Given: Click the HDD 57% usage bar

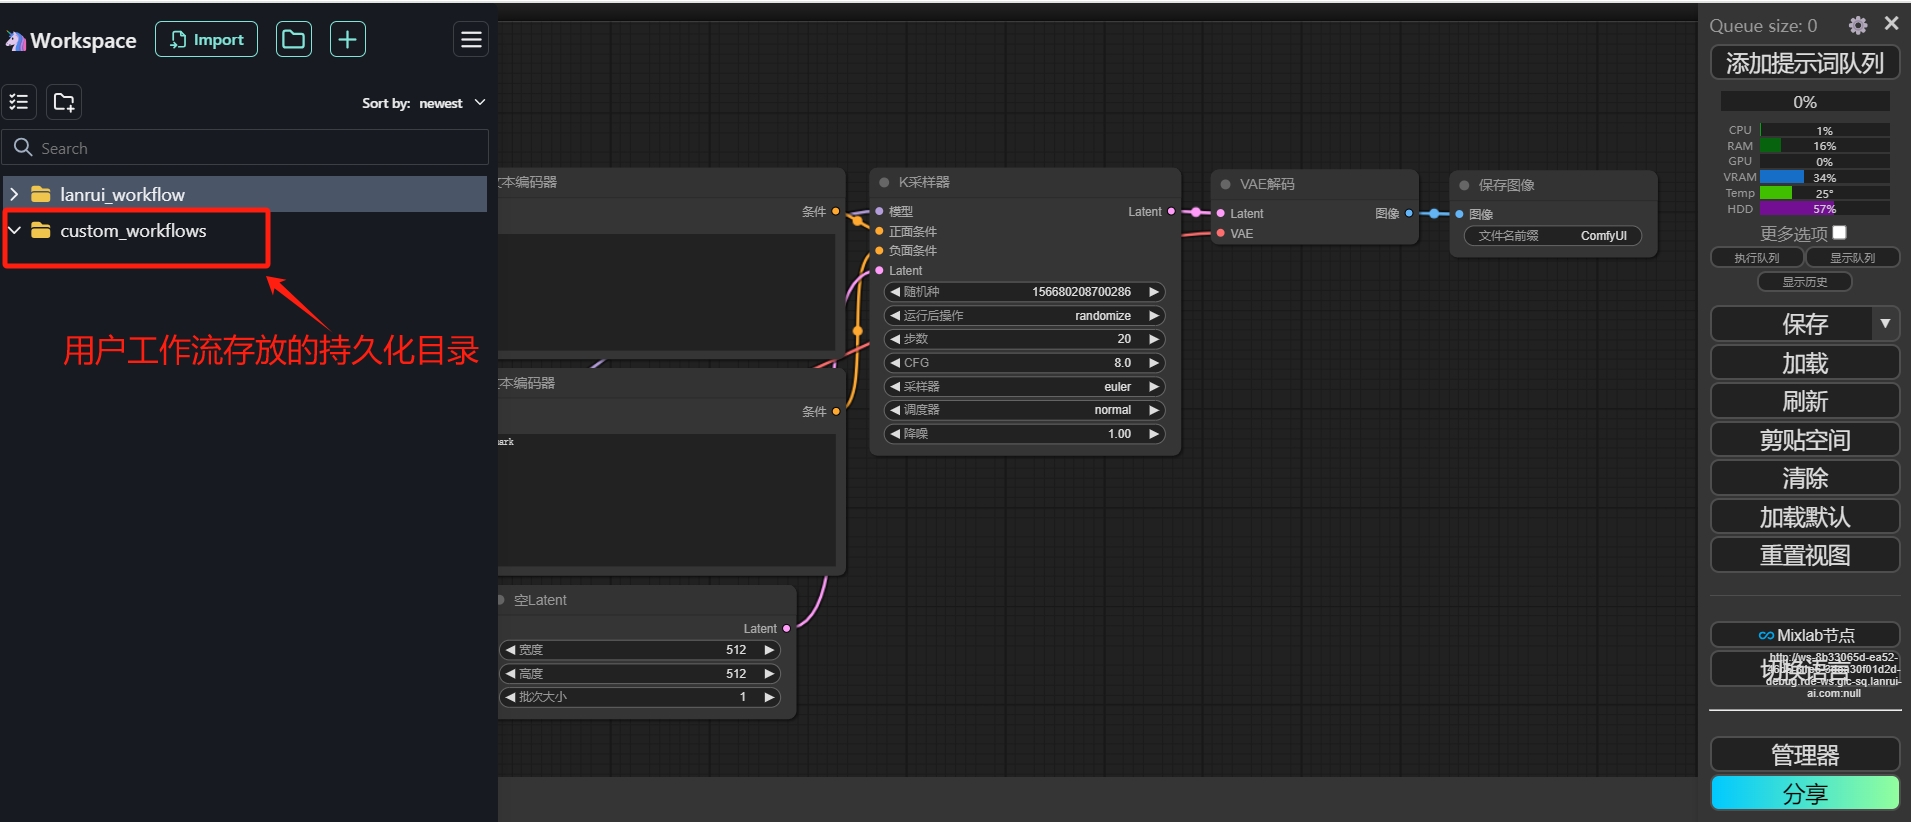Looking at the screenshot, I should point(1825,209).
